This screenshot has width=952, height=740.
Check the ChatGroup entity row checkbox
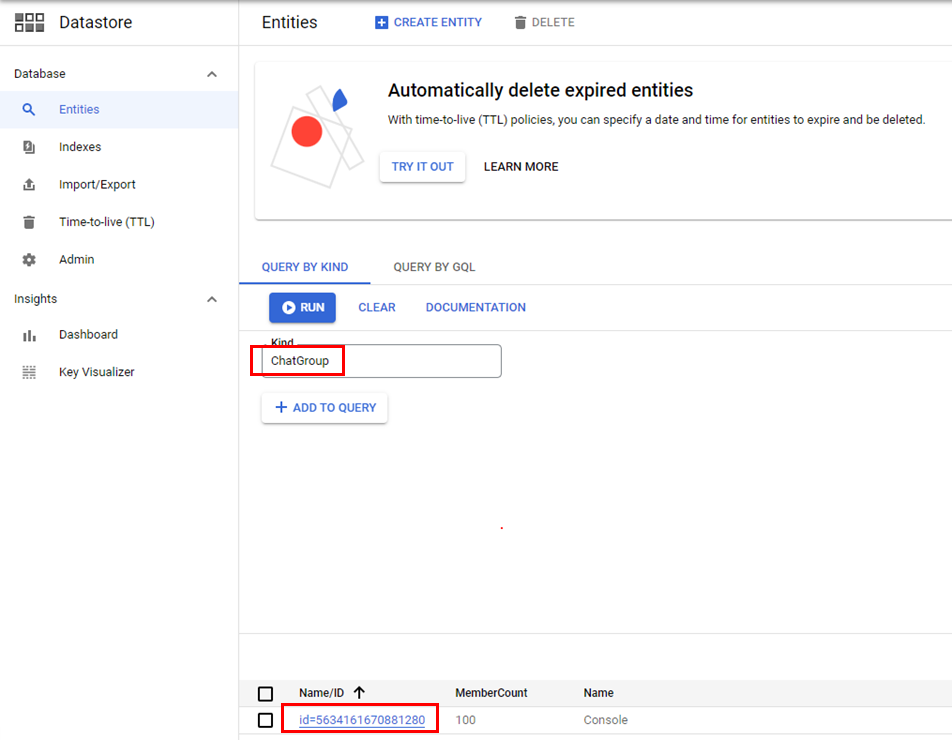point(266,719)
